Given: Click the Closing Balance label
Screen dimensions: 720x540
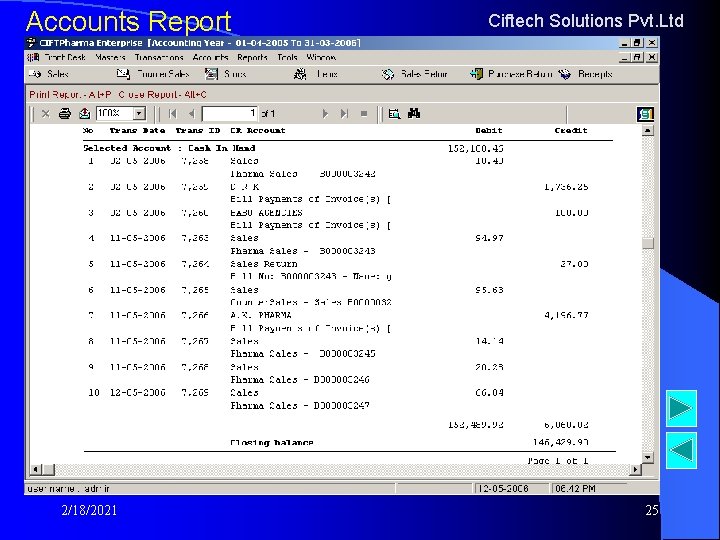Looking at the screenshot, I should 272,443.
